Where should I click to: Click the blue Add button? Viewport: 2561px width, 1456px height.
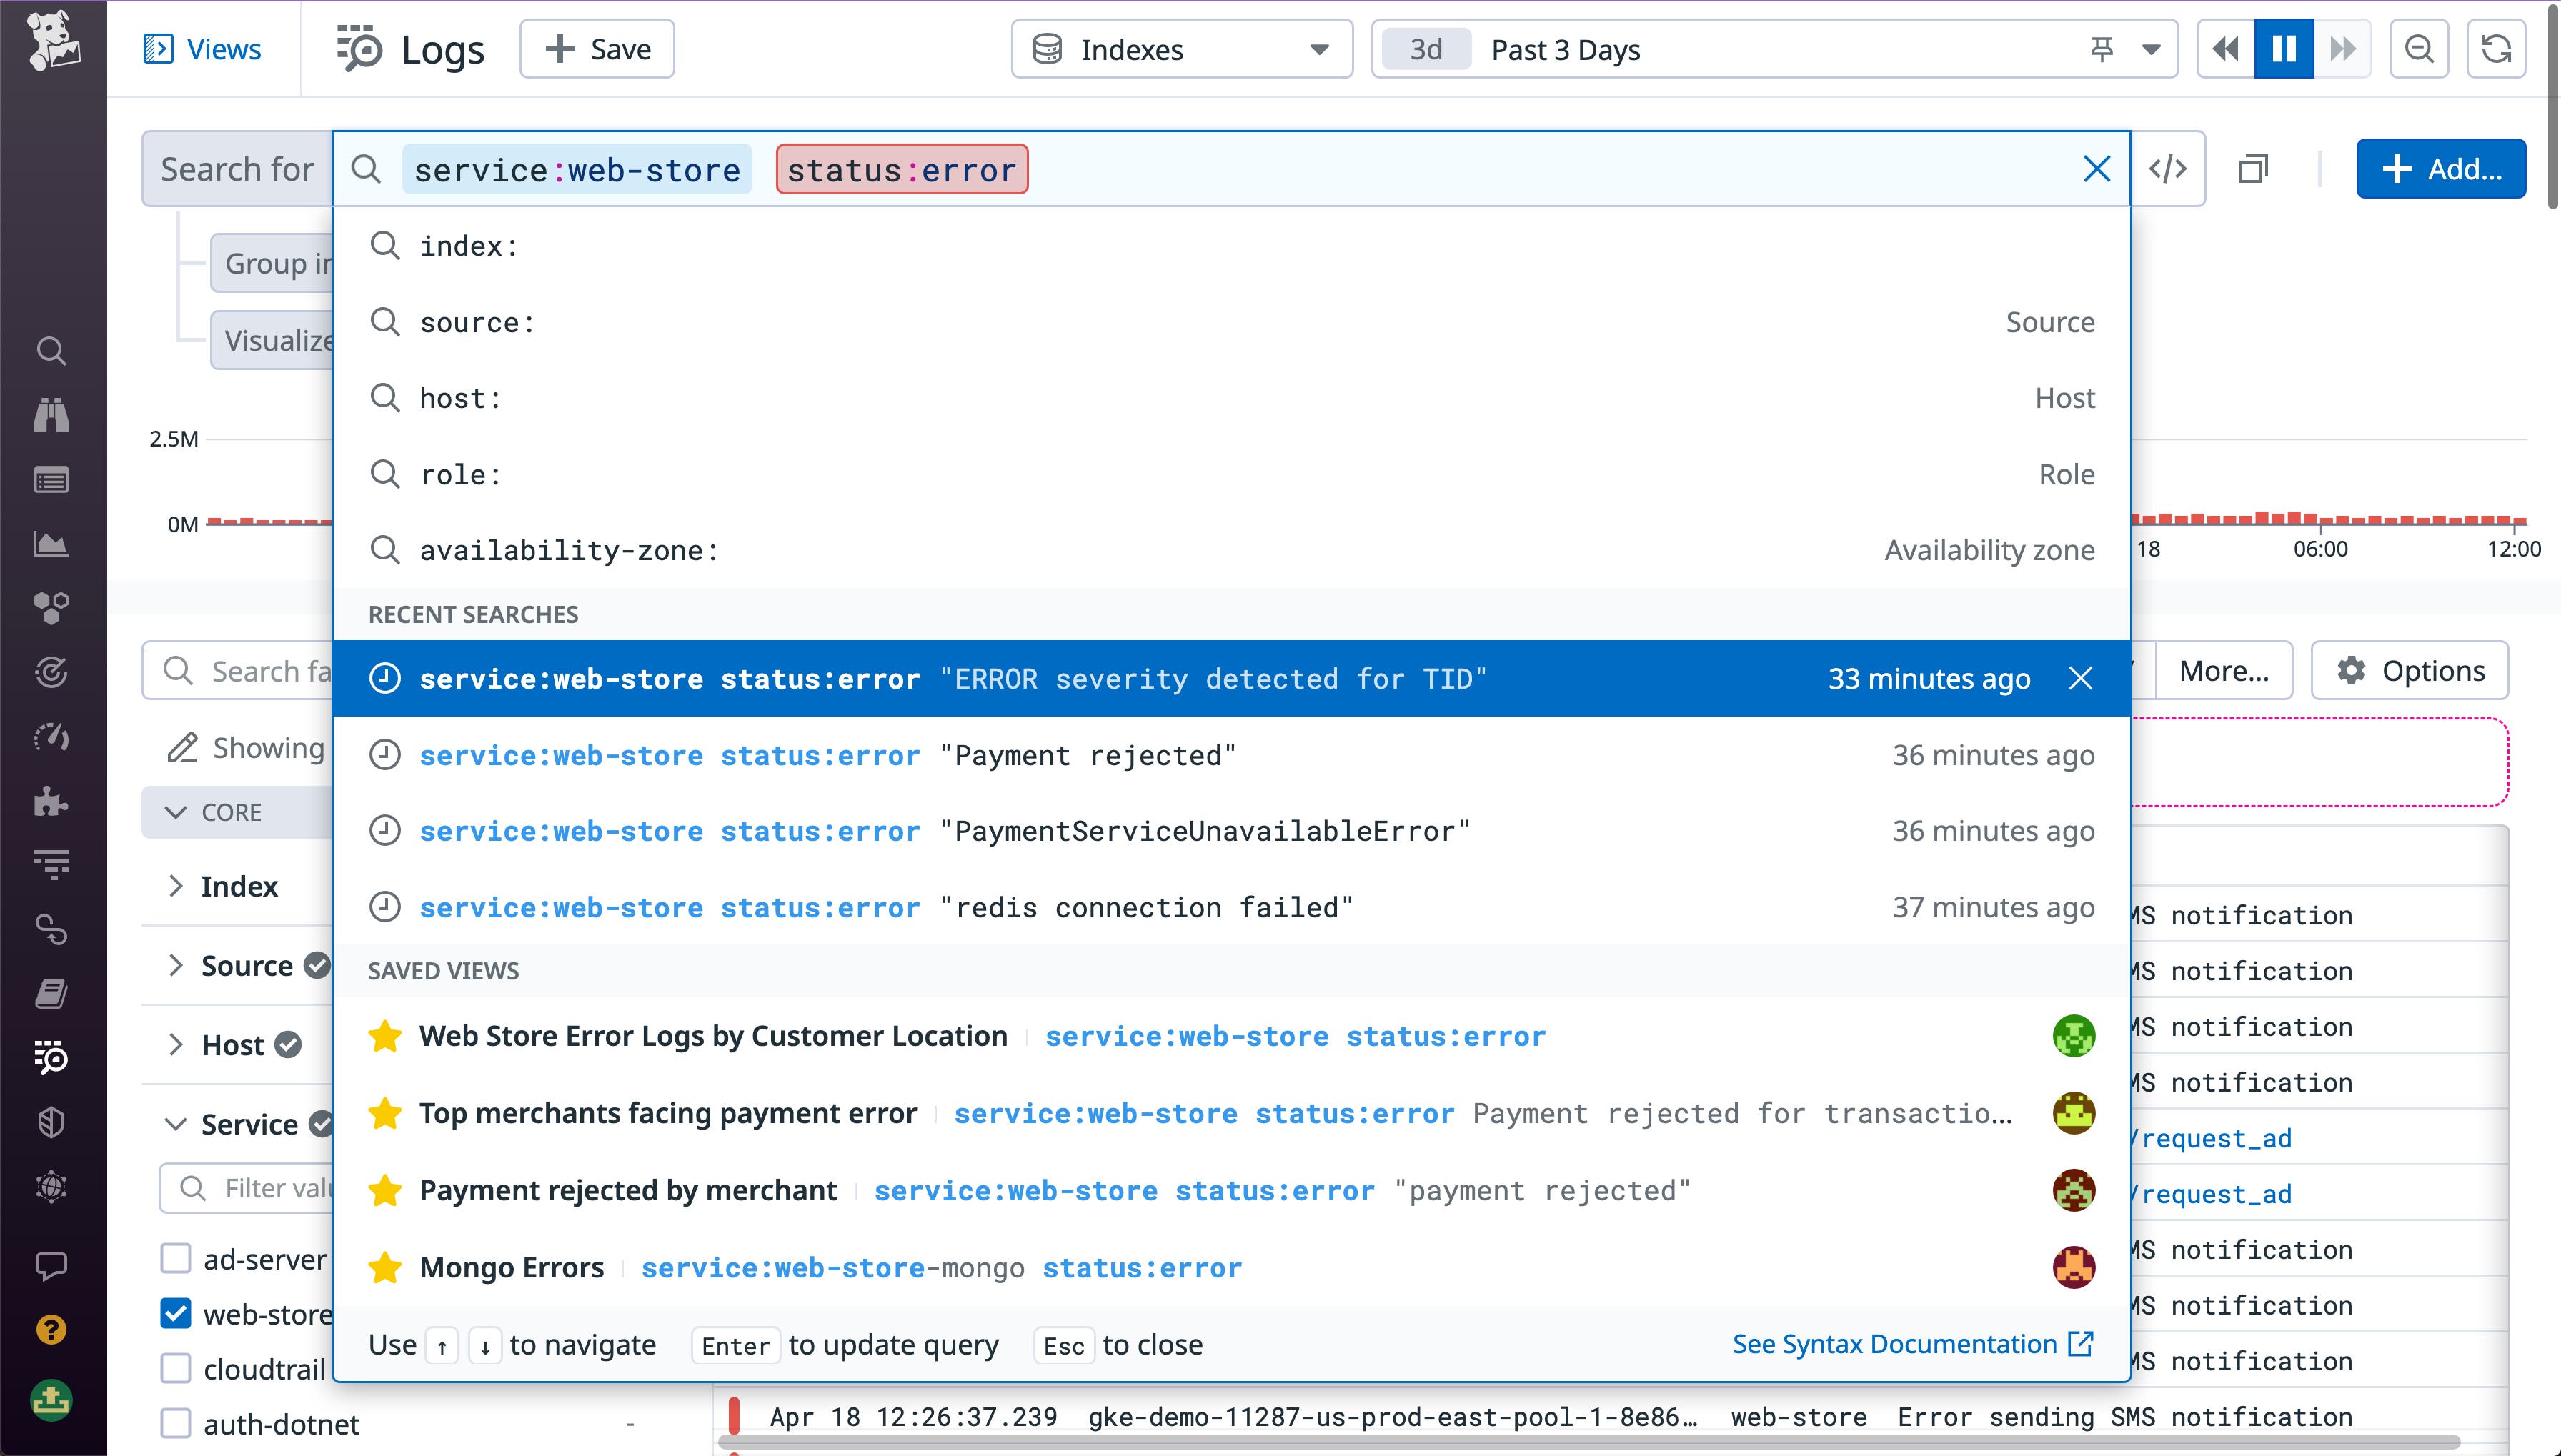2441,168
